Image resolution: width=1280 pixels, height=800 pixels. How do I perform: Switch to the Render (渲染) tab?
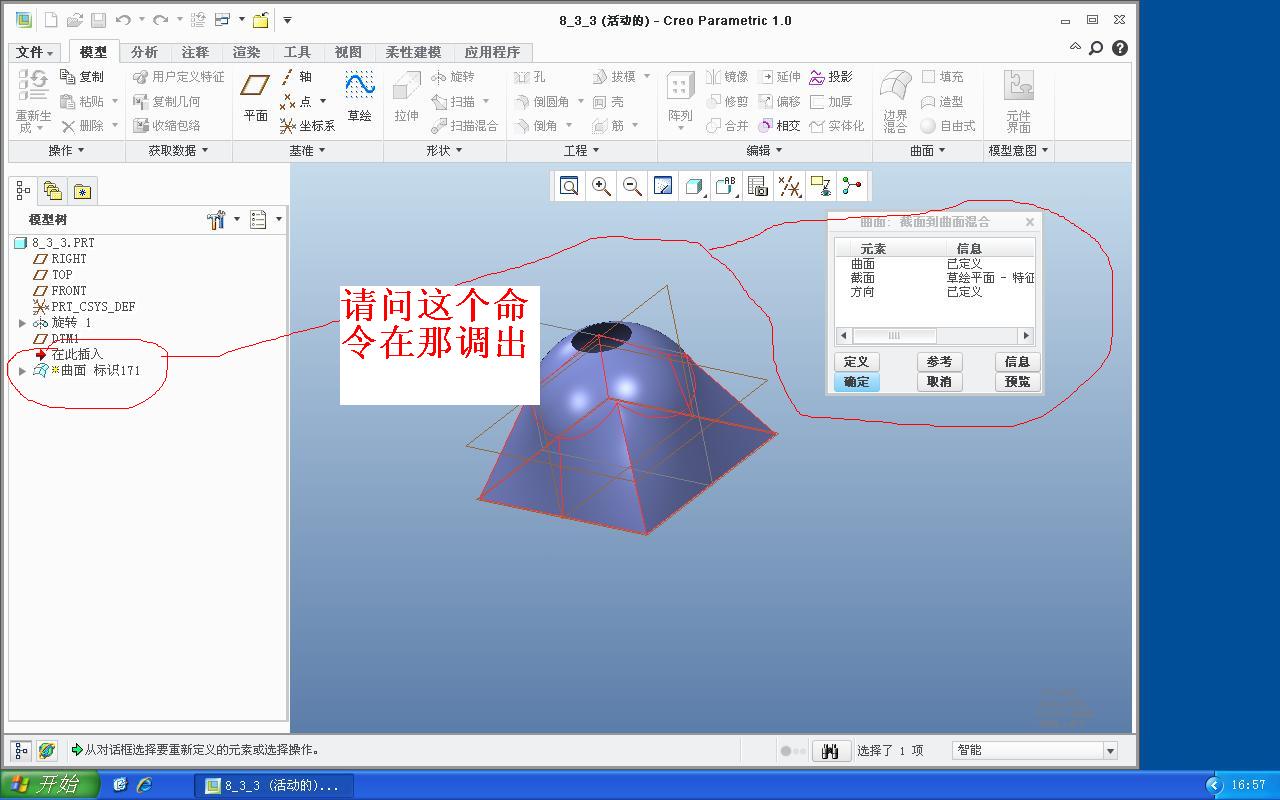(x=246, y=52)
